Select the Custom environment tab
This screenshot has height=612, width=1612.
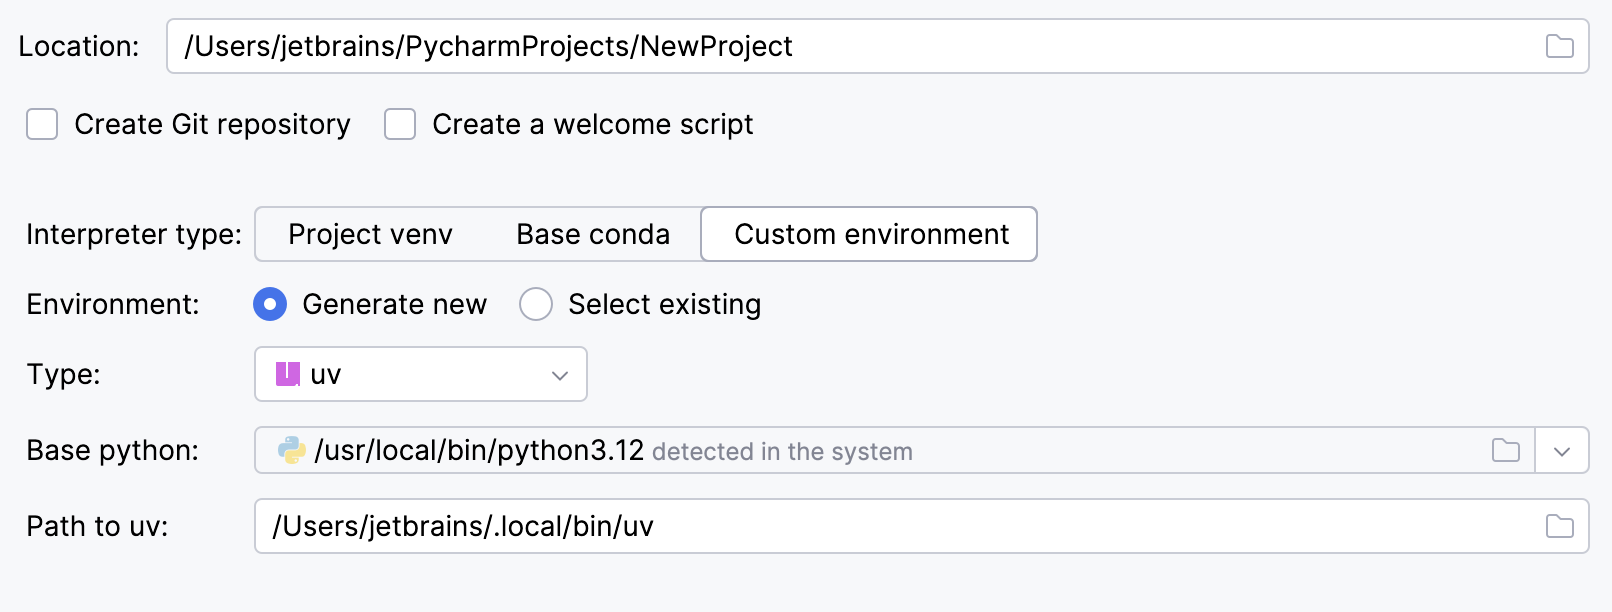869,234
